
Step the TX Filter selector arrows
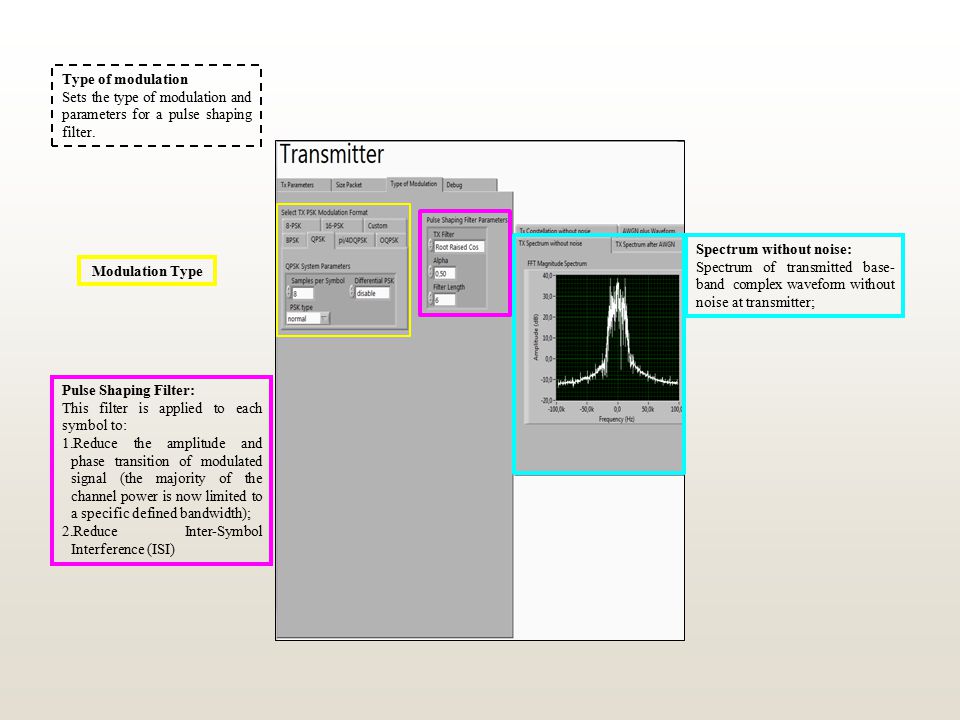(430, 246)
